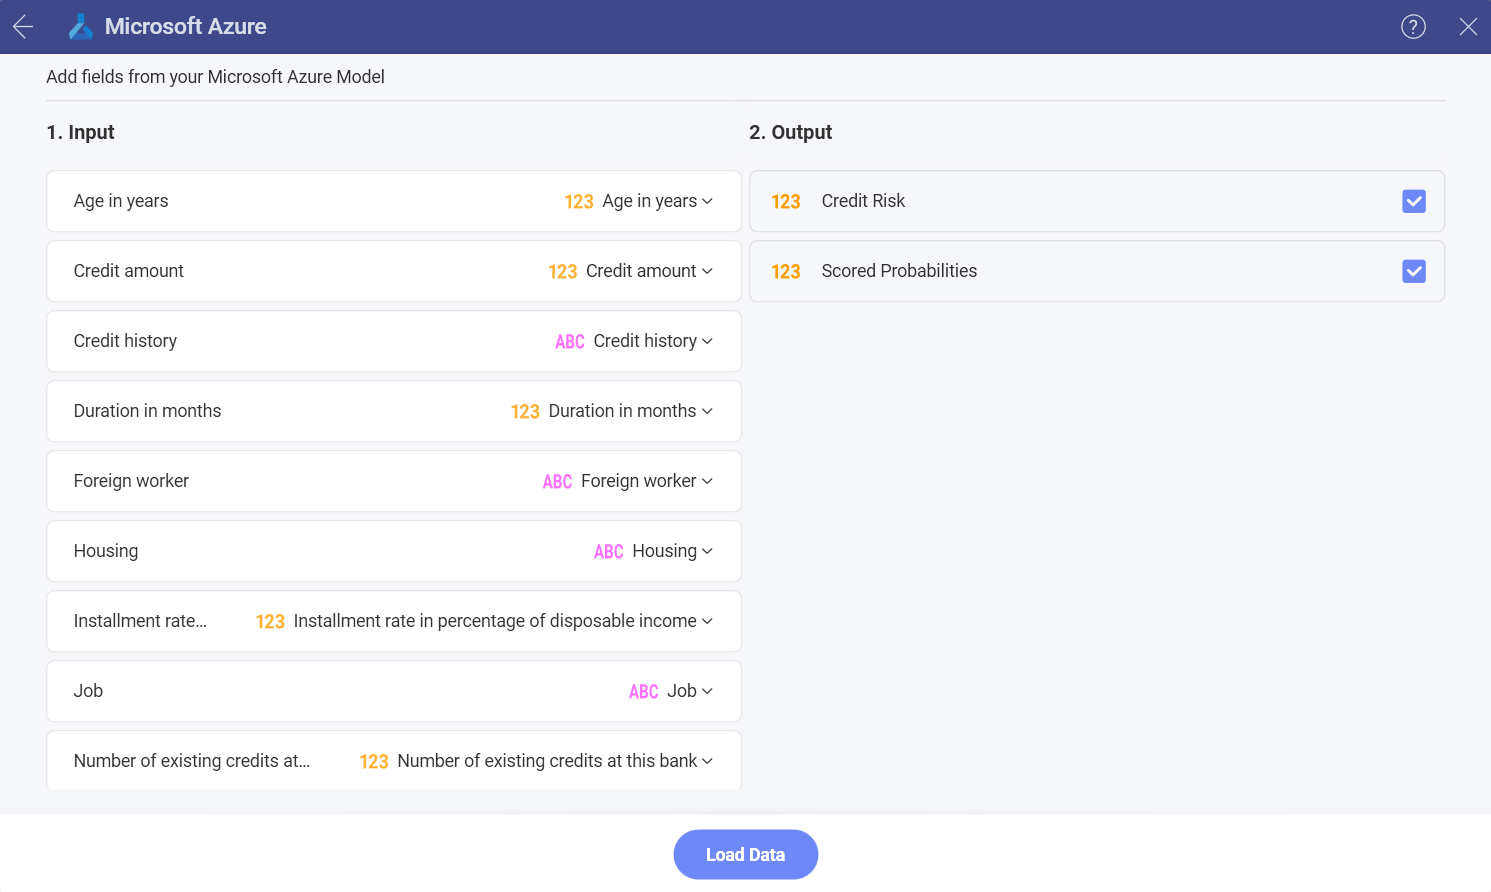Click the Microsoft Azure logo icon
The width and height of the screenshot is (1491, 892).
(x=80, y=27)
